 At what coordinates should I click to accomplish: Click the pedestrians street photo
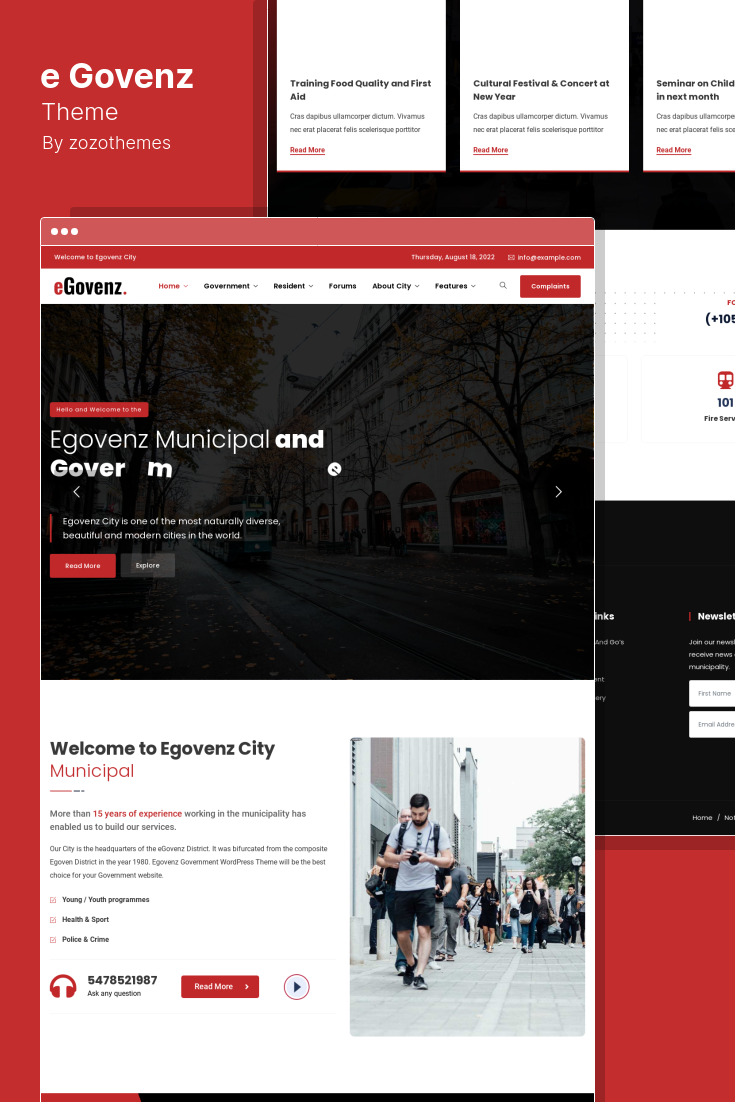click(x=467, y=887)
